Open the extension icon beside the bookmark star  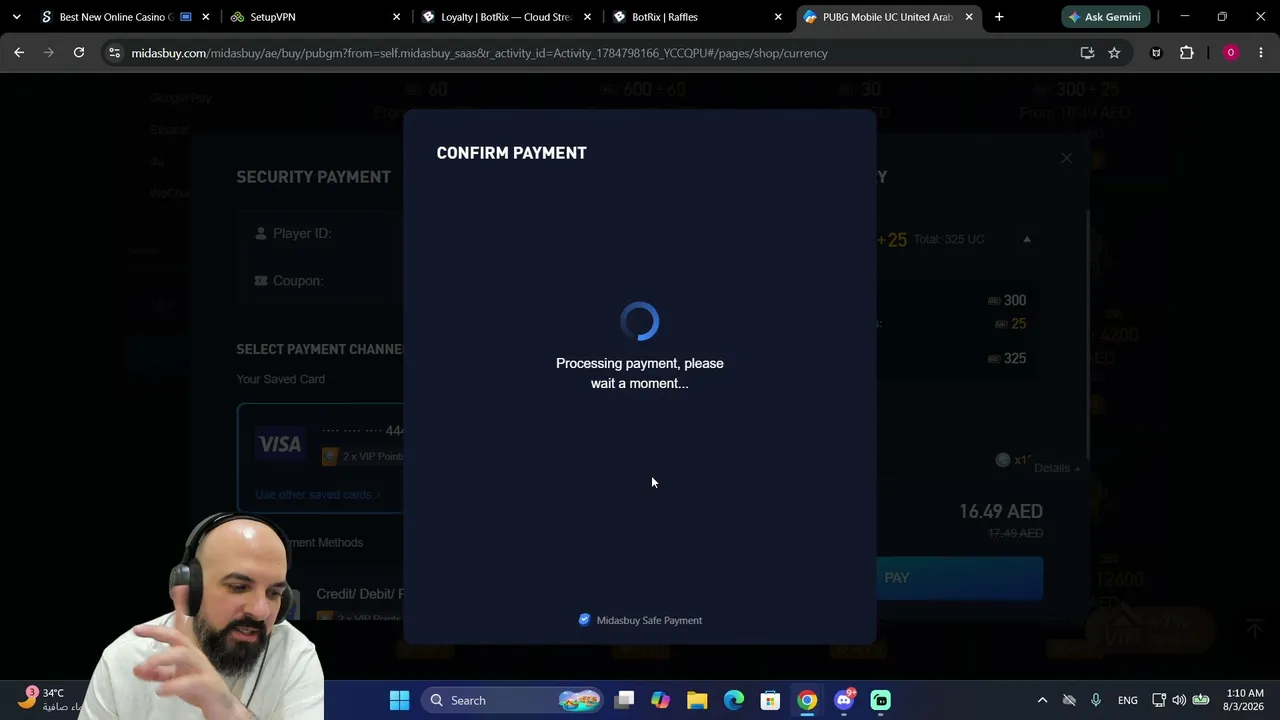[1156, 53]
